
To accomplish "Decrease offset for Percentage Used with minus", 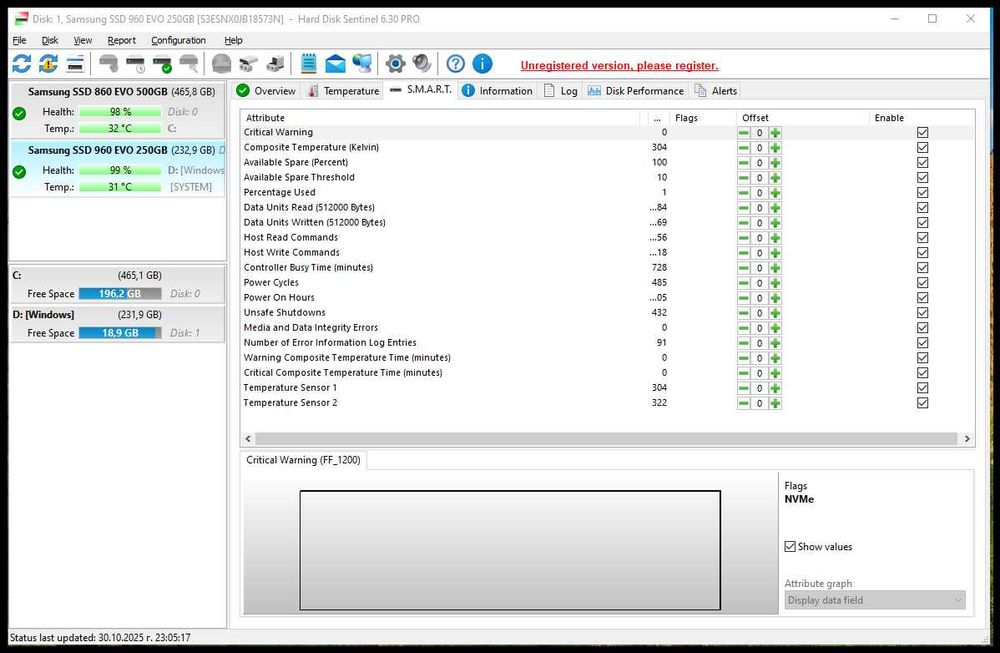I will pyautogui.click(x=744, y=193).
